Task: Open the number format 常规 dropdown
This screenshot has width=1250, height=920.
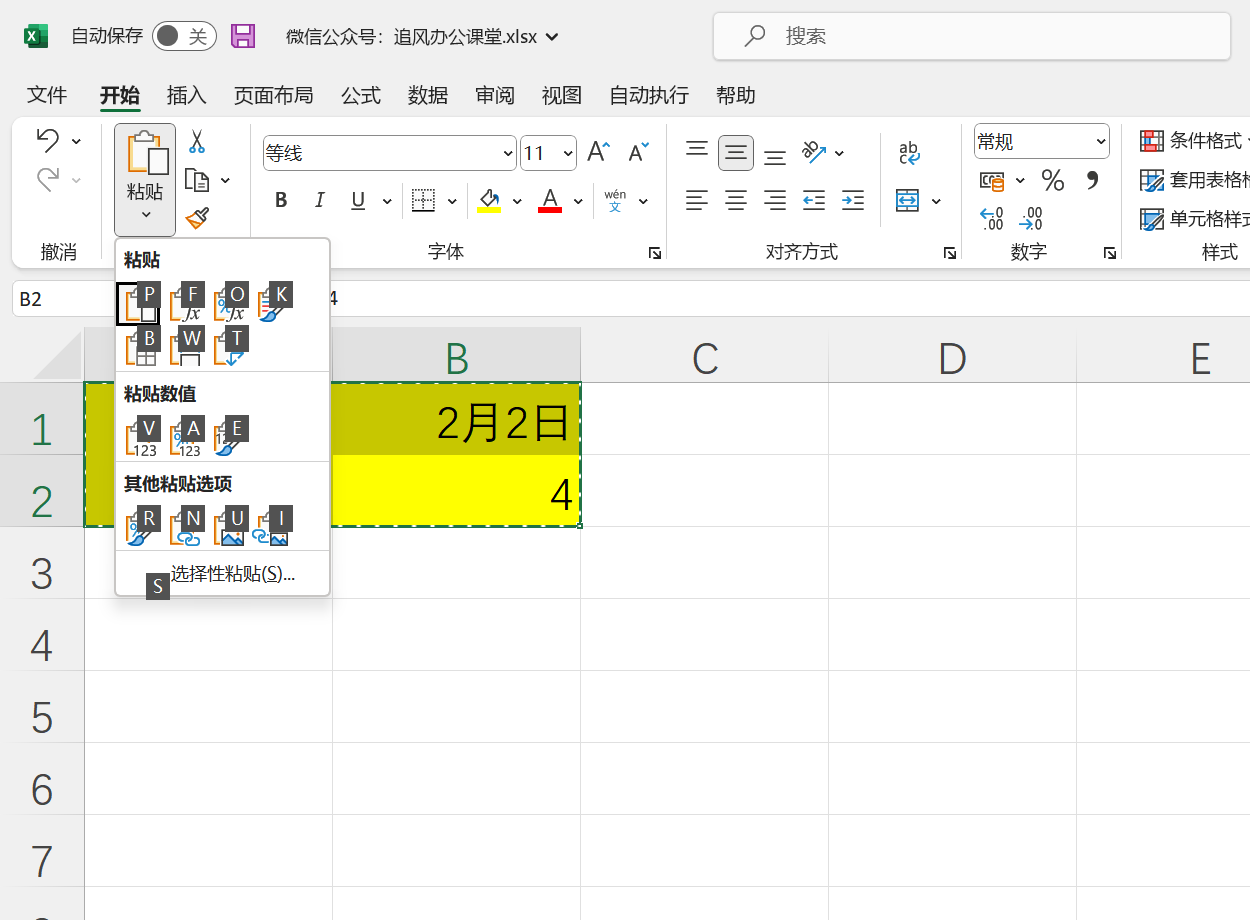Action: 1101,142
